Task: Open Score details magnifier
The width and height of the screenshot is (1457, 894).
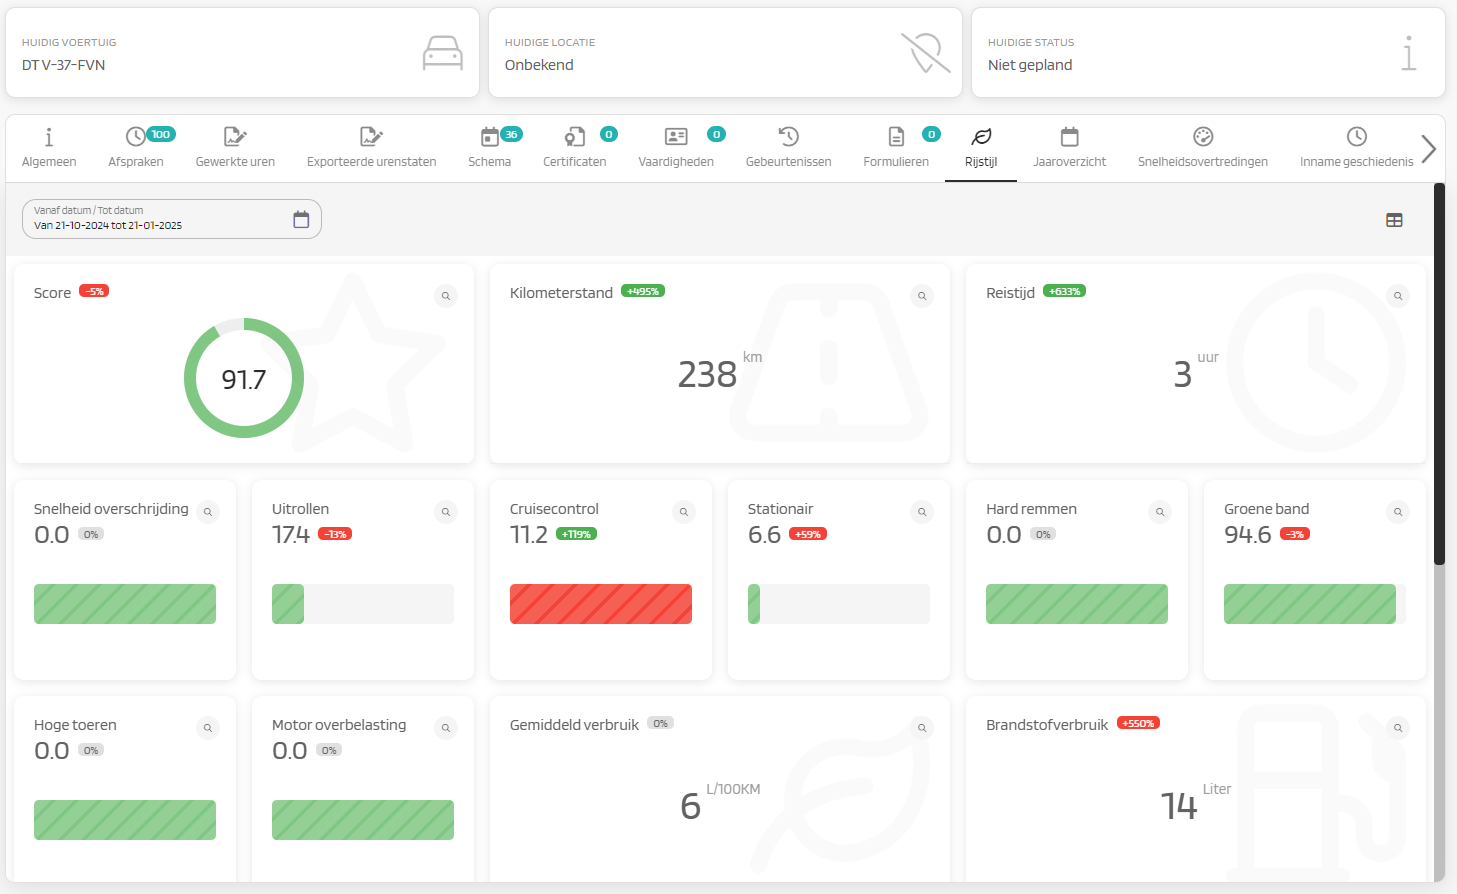Action: coord(446,296)
